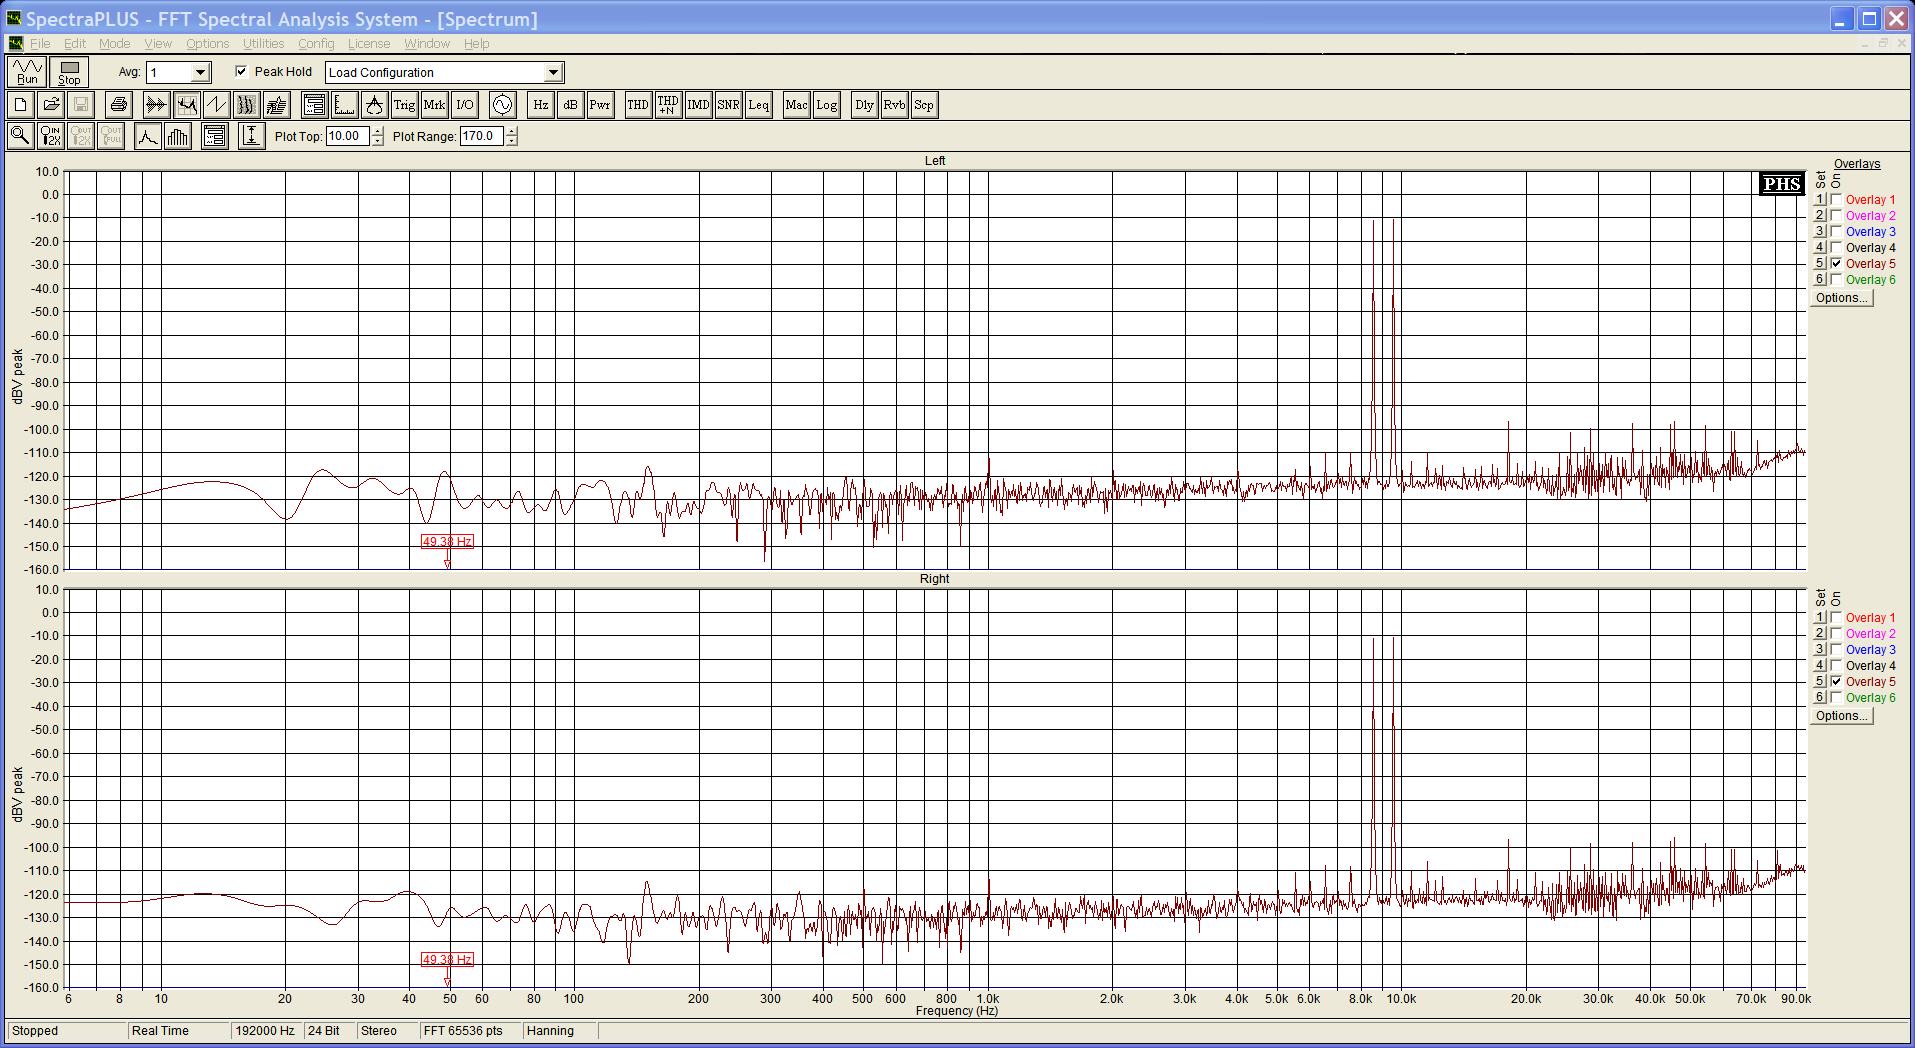Screen dimensions: 1915x1048
Task: Open the Config menu
Action: [x=316, y=44]
